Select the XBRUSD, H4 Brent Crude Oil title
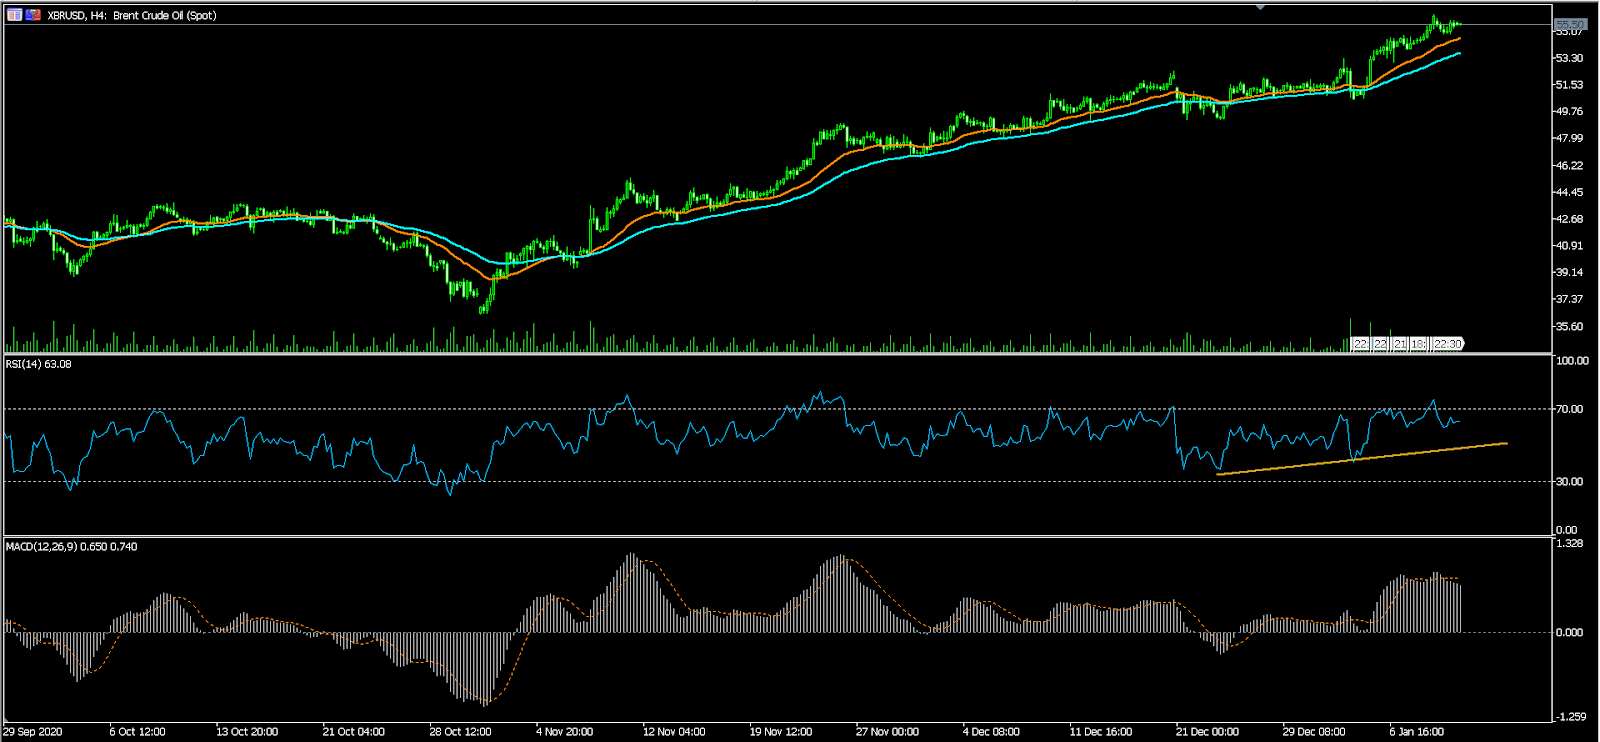1600x742 pixels. 132,15
